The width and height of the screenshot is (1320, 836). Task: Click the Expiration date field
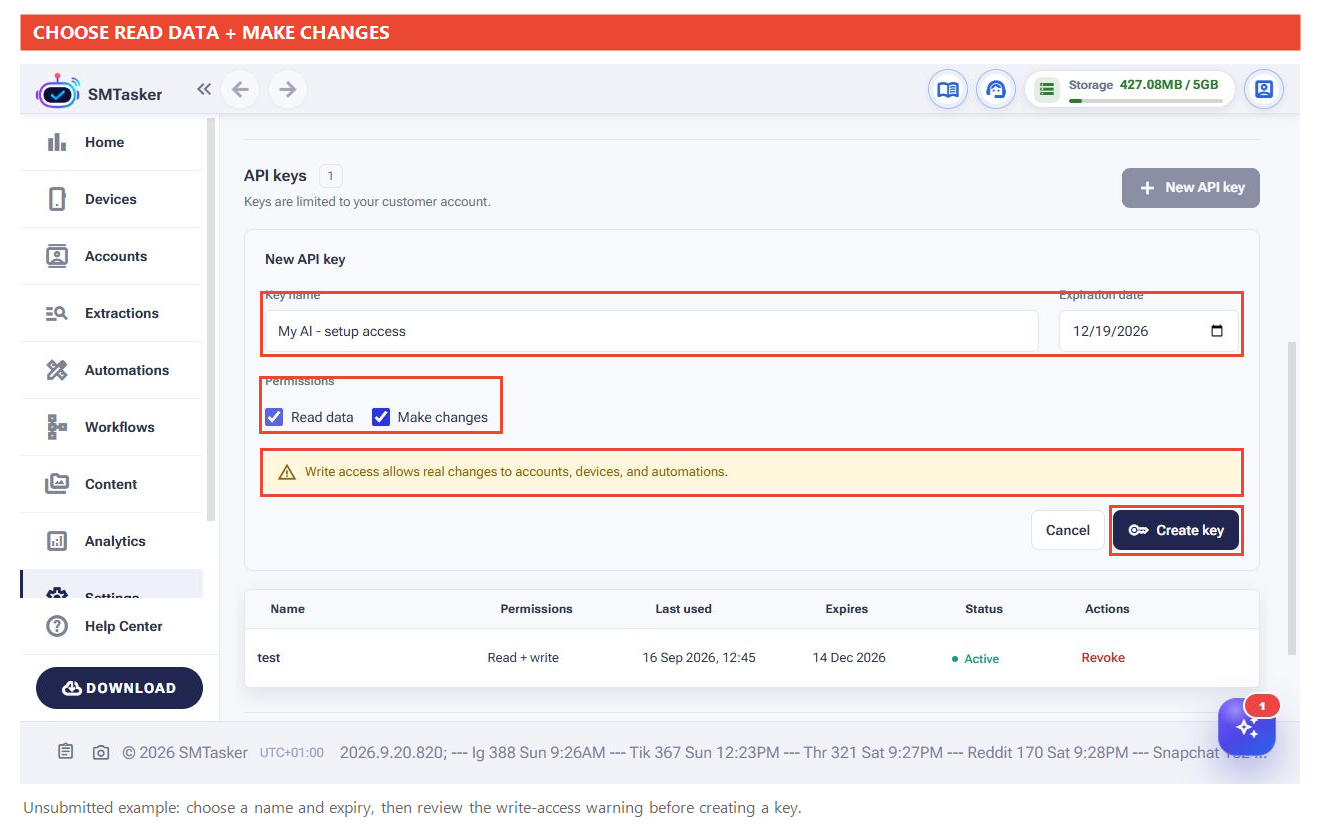pos(1149,331)
